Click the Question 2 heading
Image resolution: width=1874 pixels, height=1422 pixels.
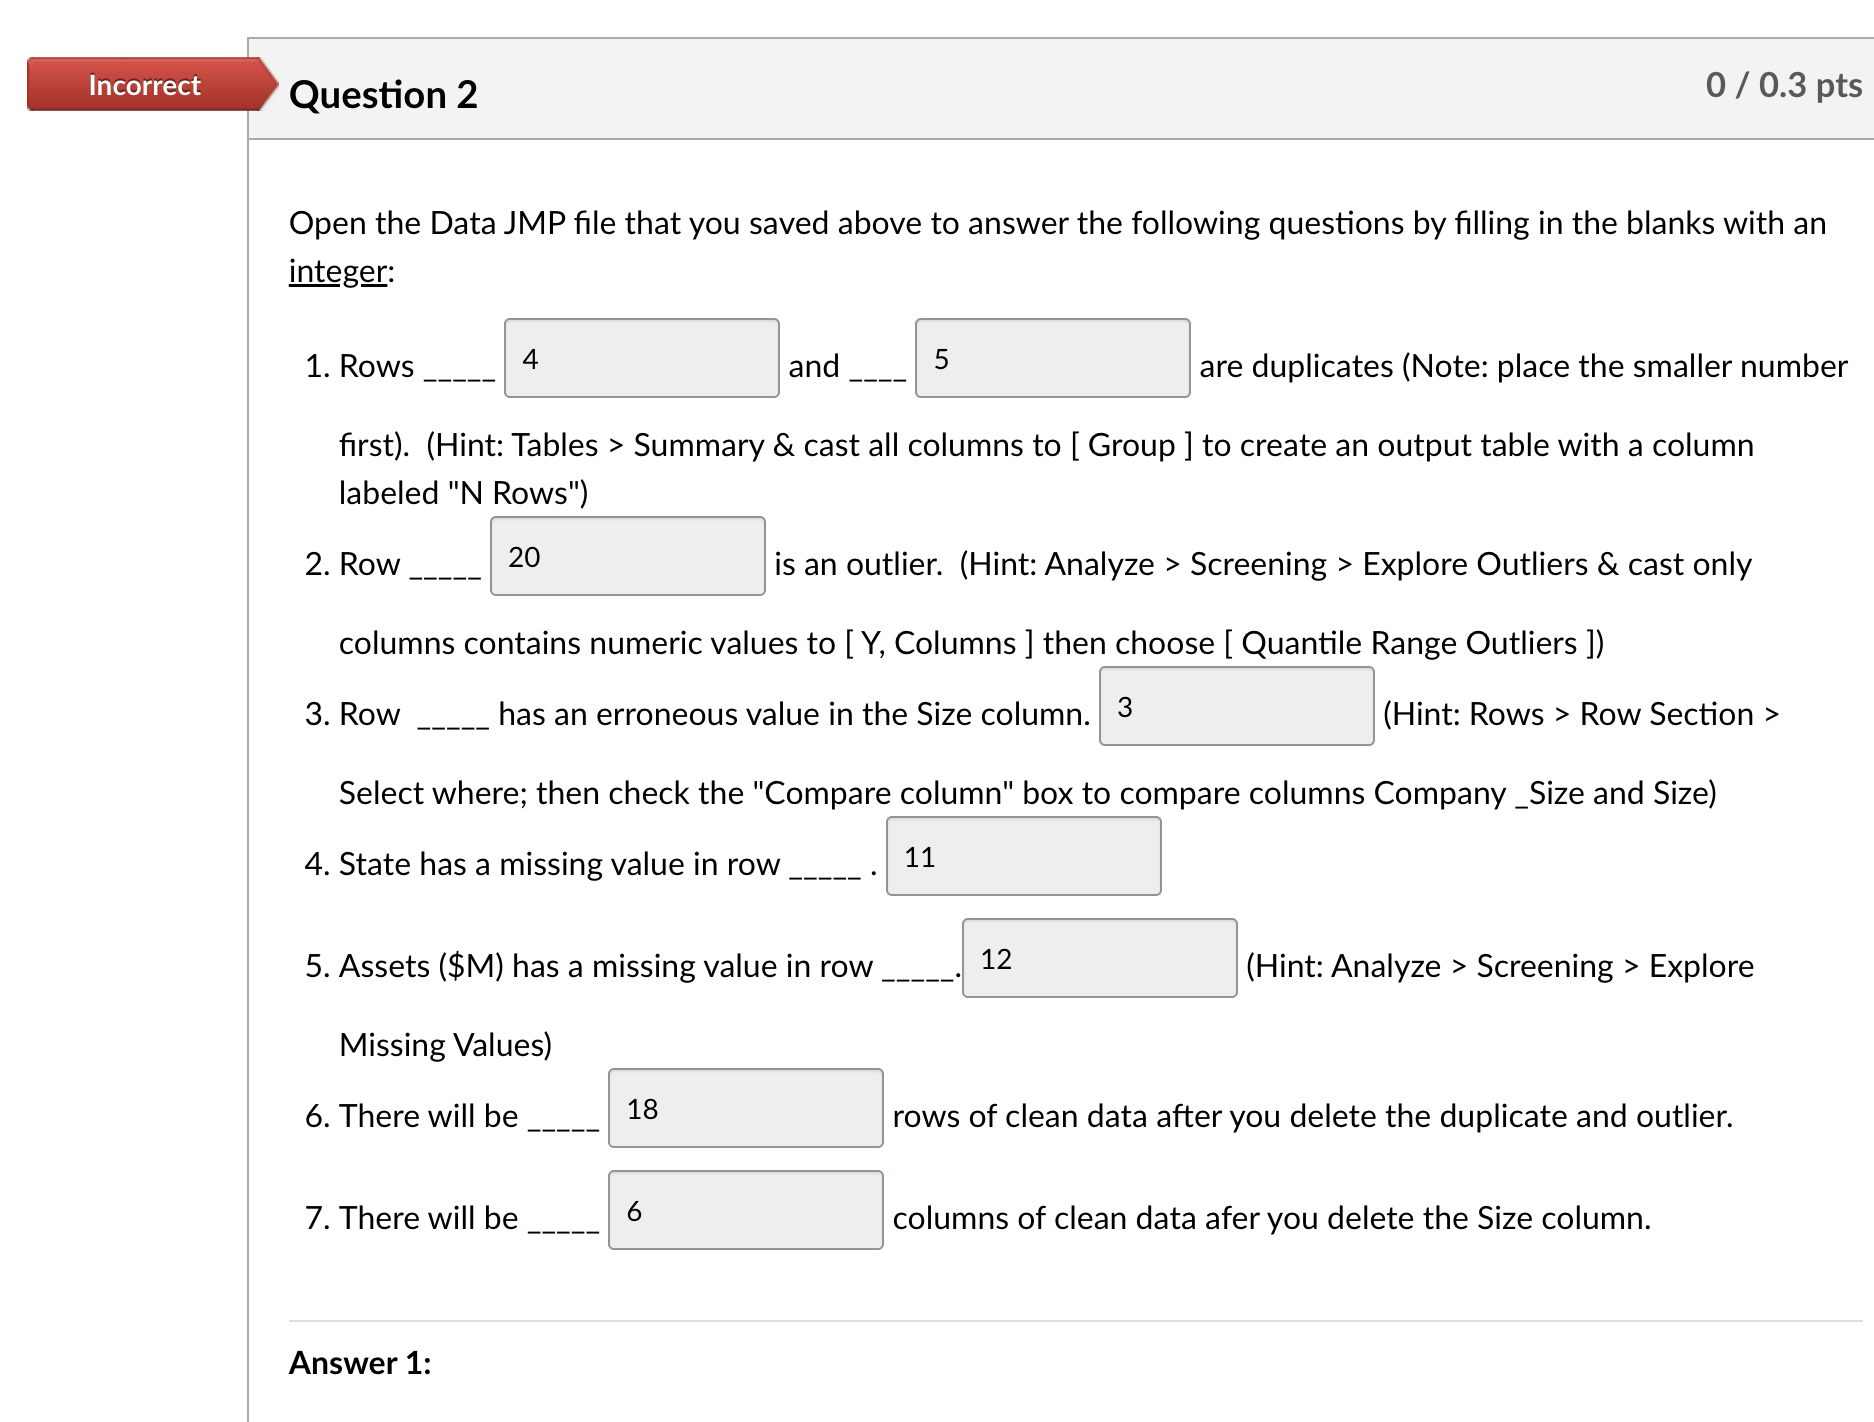click(383, 95)
